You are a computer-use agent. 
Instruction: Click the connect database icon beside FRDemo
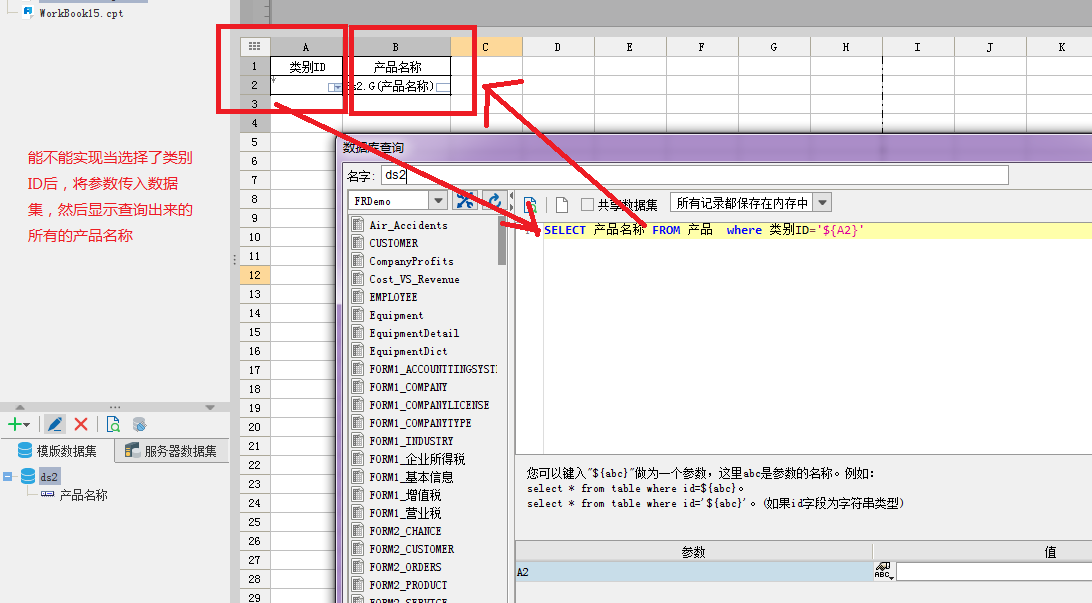tap(465, 201)
